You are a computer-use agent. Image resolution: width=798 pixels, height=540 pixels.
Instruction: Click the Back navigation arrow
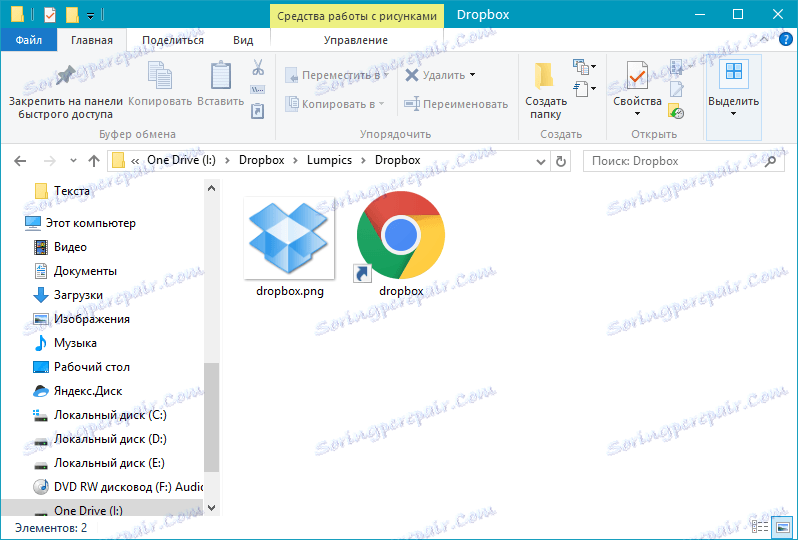(x=20, y=161)
